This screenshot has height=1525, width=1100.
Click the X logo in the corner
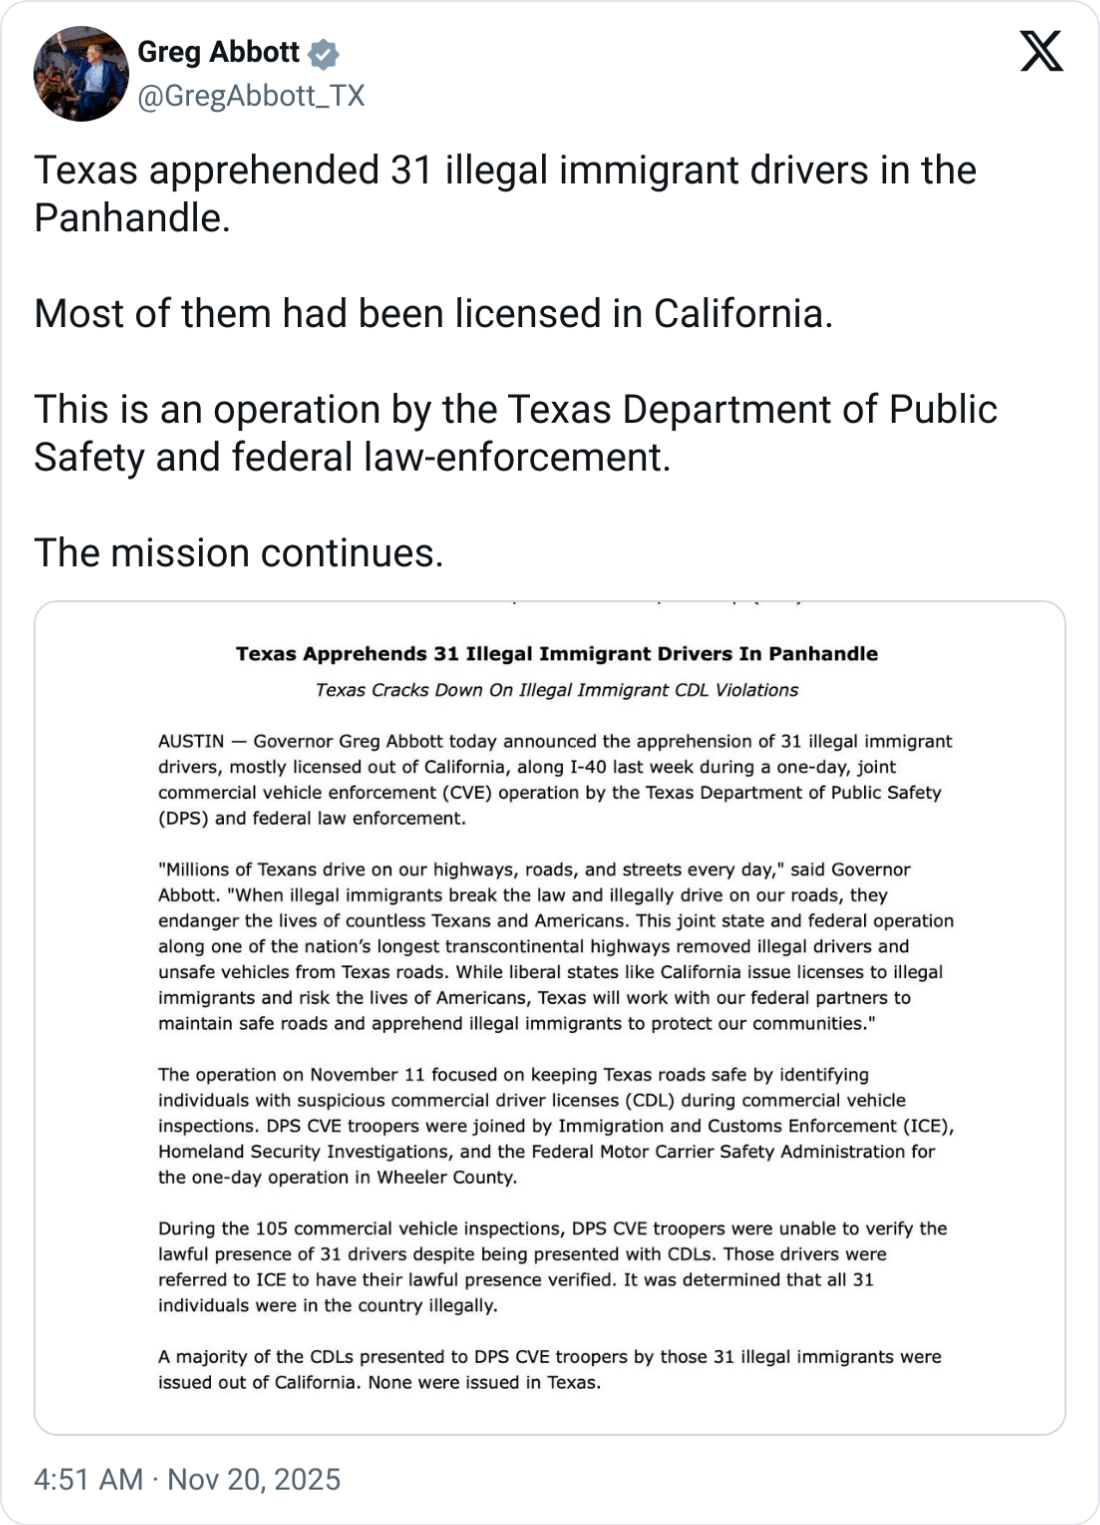[1041, 50]
